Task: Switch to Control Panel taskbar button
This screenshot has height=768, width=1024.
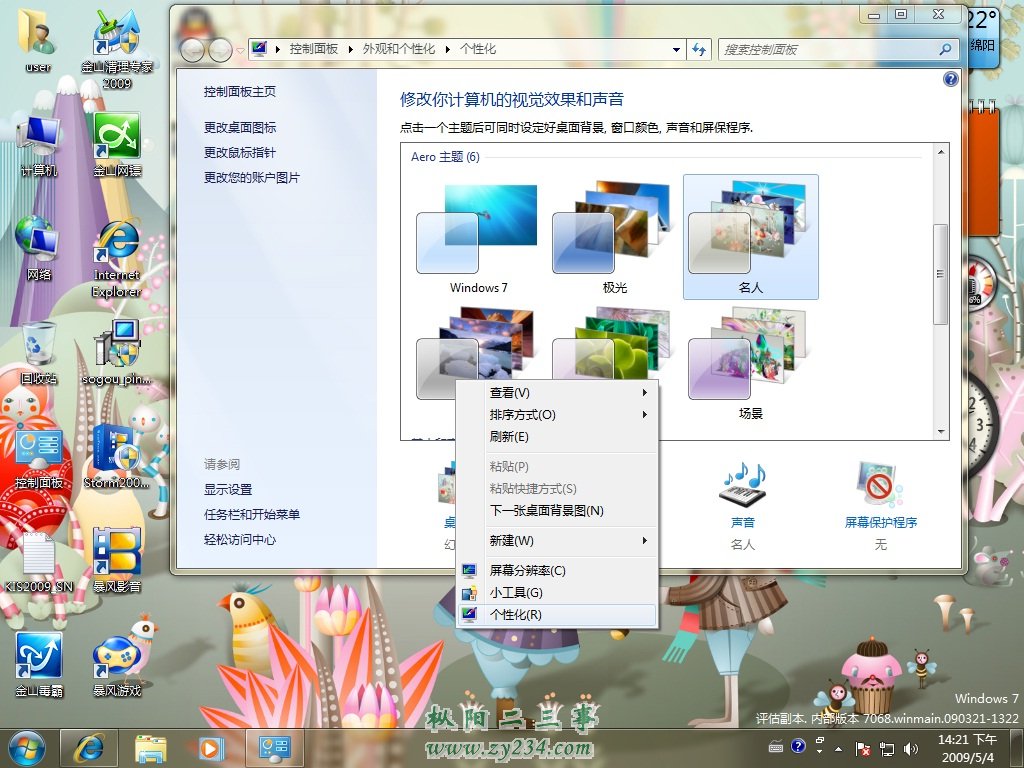Action: (274, 748)
